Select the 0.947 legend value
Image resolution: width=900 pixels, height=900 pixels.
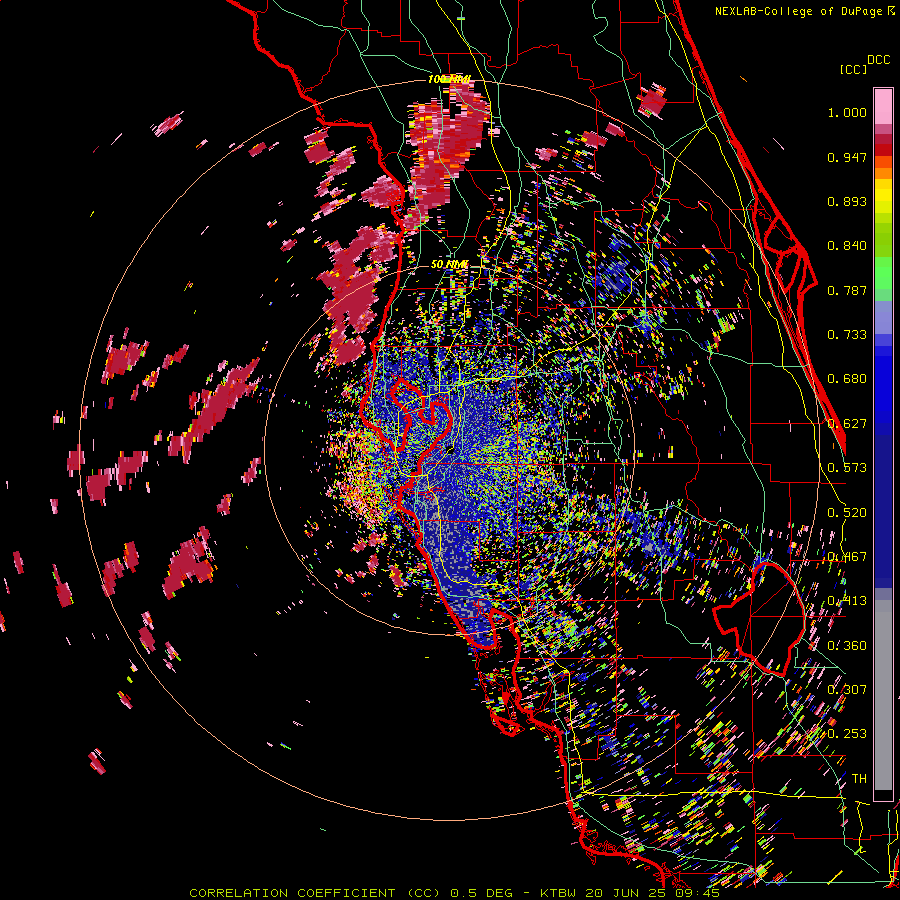click(847, 157)
